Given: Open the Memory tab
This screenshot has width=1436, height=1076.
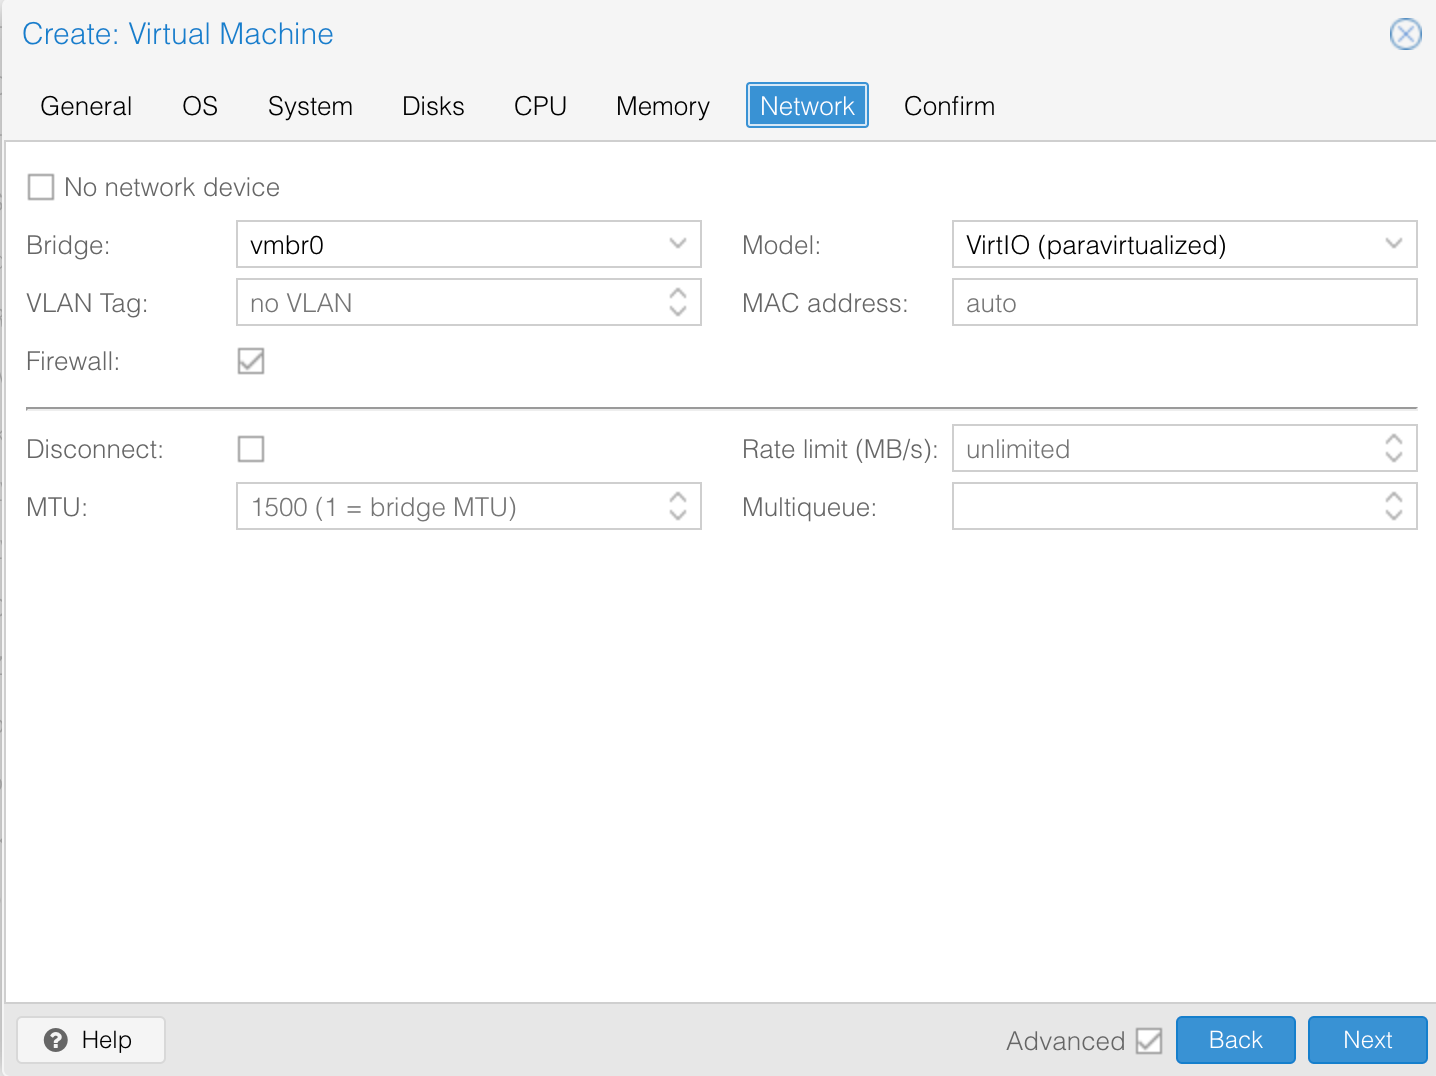Looking at the screenshot, I should [x=662, y=106].
